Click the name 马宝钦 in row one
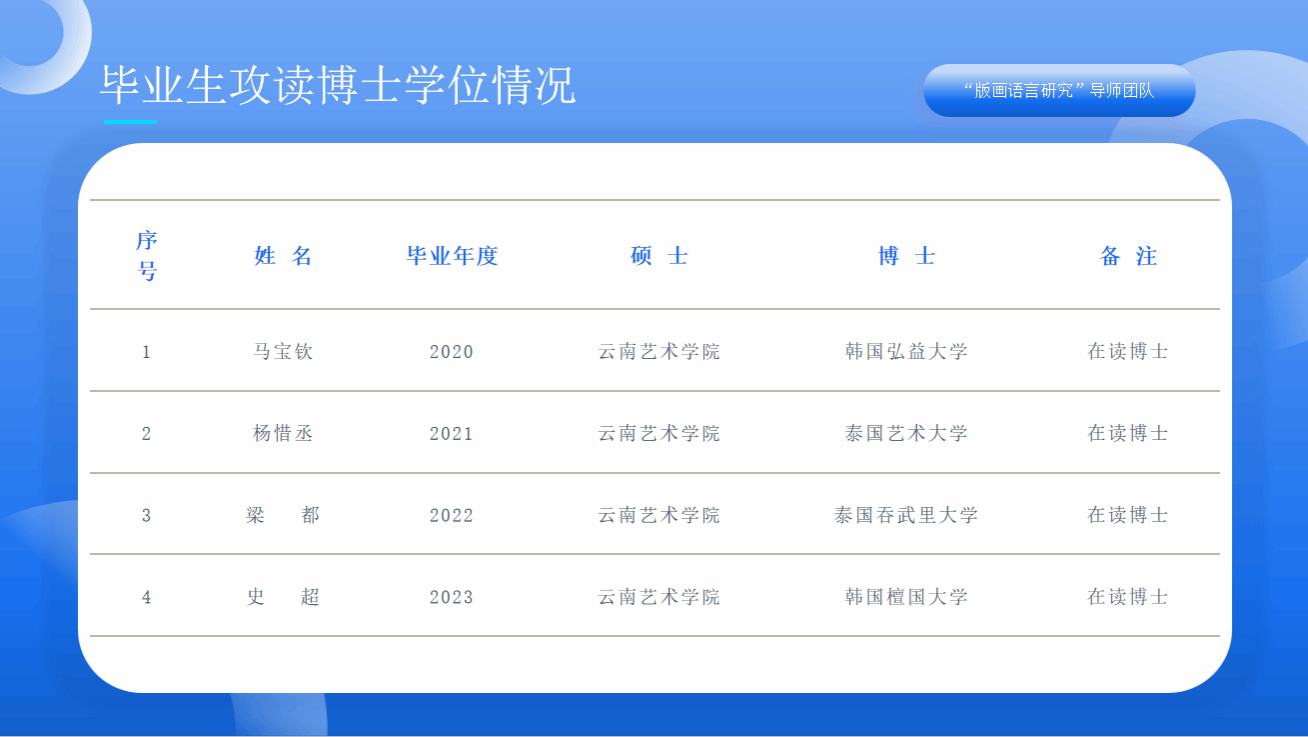Image resolution: width=1308 pixels, height=737 pixels. (x=284, y=352)
